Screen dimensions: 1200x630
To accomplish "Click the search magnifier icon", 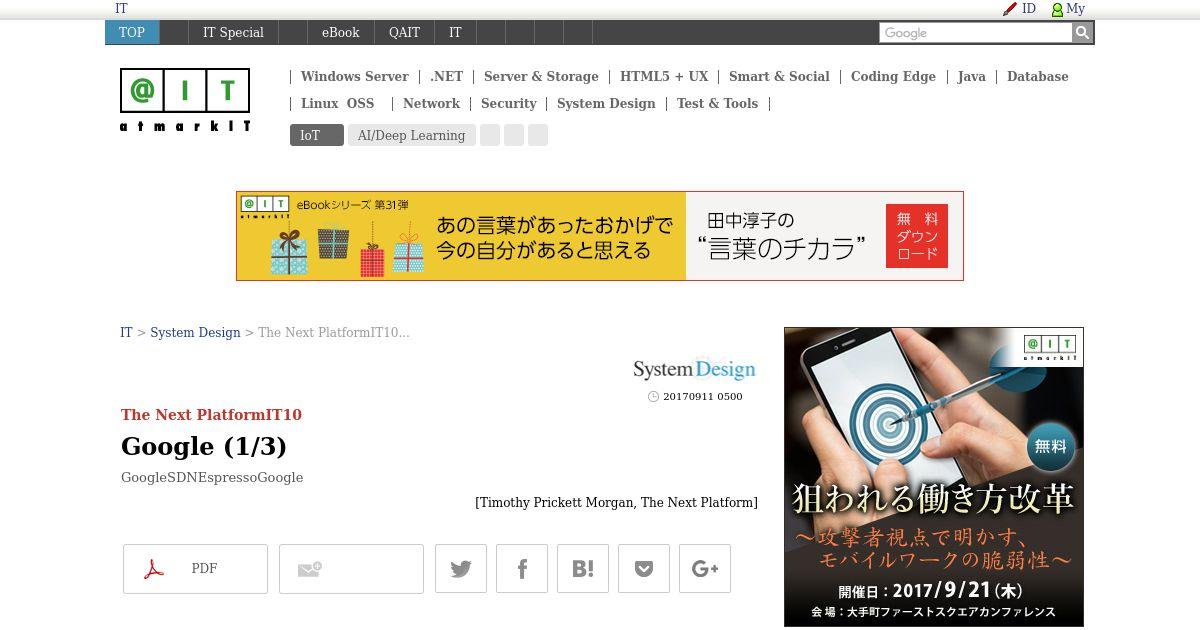I will click(1082, 33).
